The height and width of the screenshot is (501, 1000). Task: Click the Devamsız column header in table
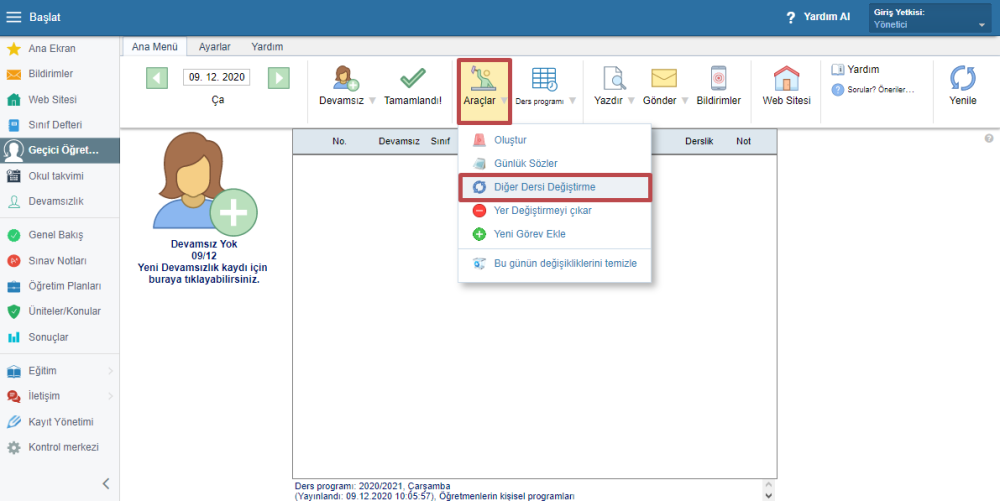[x=399, y=142]
